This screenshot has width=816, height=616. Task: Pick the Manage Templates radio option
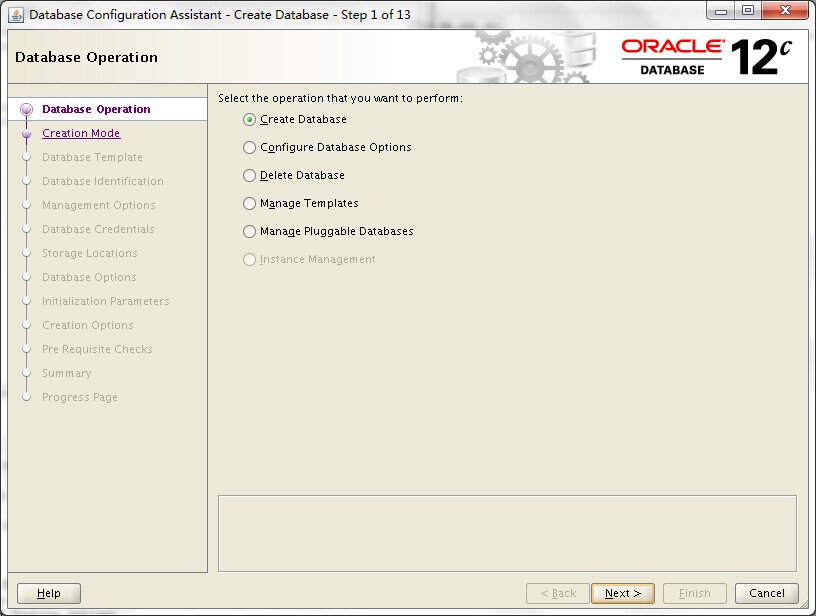[x=249, y=203]
